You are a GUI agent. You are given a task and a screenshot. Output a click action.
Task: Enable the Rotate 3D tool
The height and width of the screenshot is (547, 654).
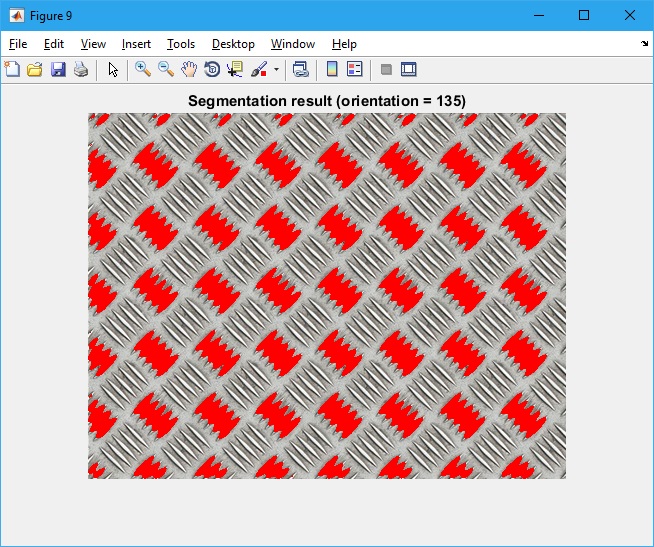tap(212, 69)
